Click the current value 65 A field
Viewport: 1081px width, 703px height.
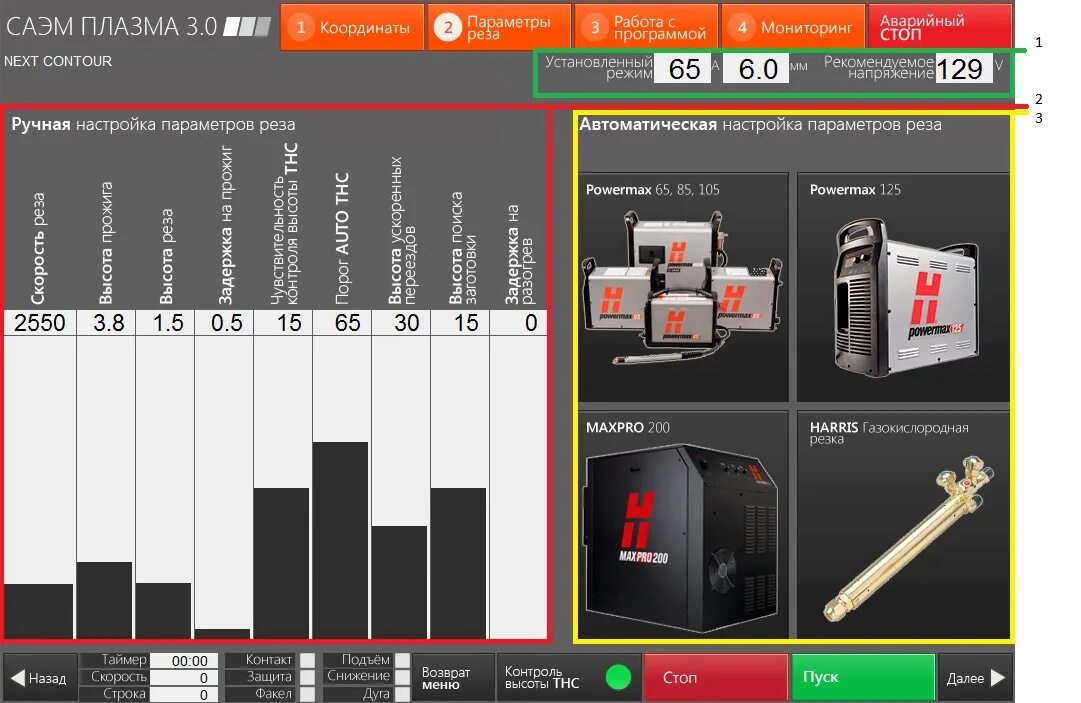pyautogui.click(x=683, y=69)
